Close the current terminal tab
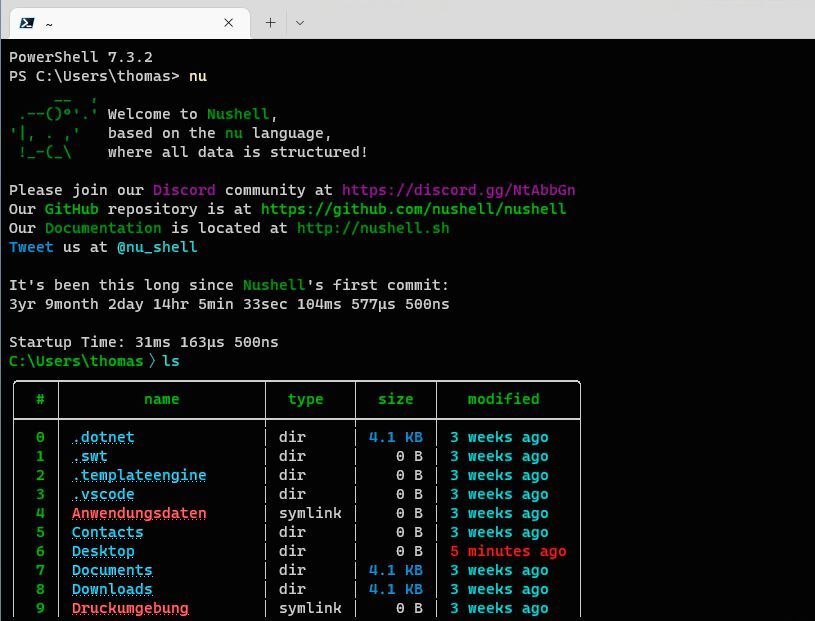 coord(228,22)
